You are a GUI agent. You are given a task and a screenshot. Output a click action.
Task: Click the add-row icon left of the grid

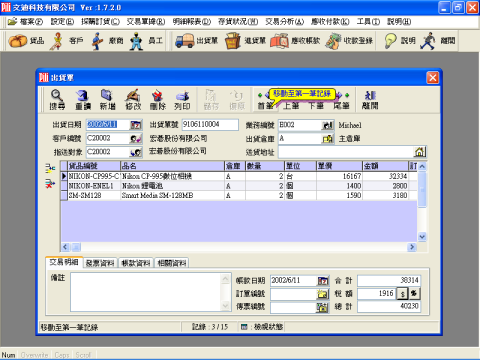coord(50,168)
